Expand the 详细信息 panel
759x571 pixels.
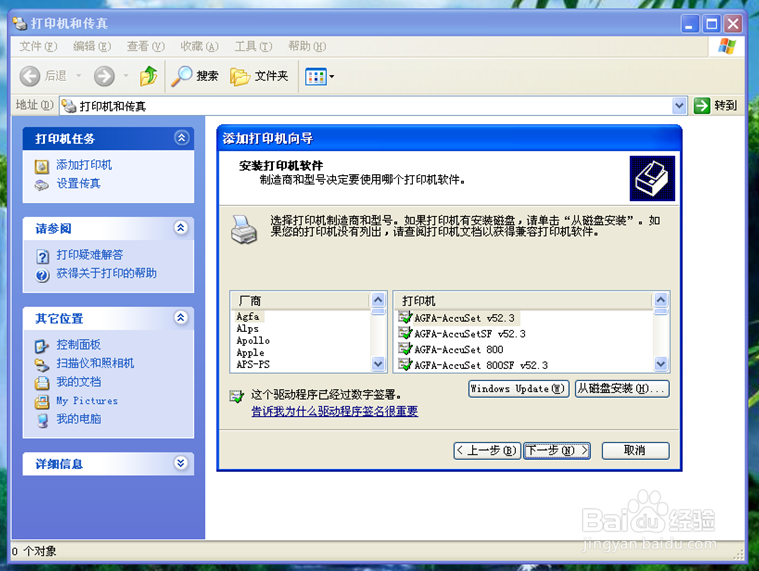tap(181, 463)
